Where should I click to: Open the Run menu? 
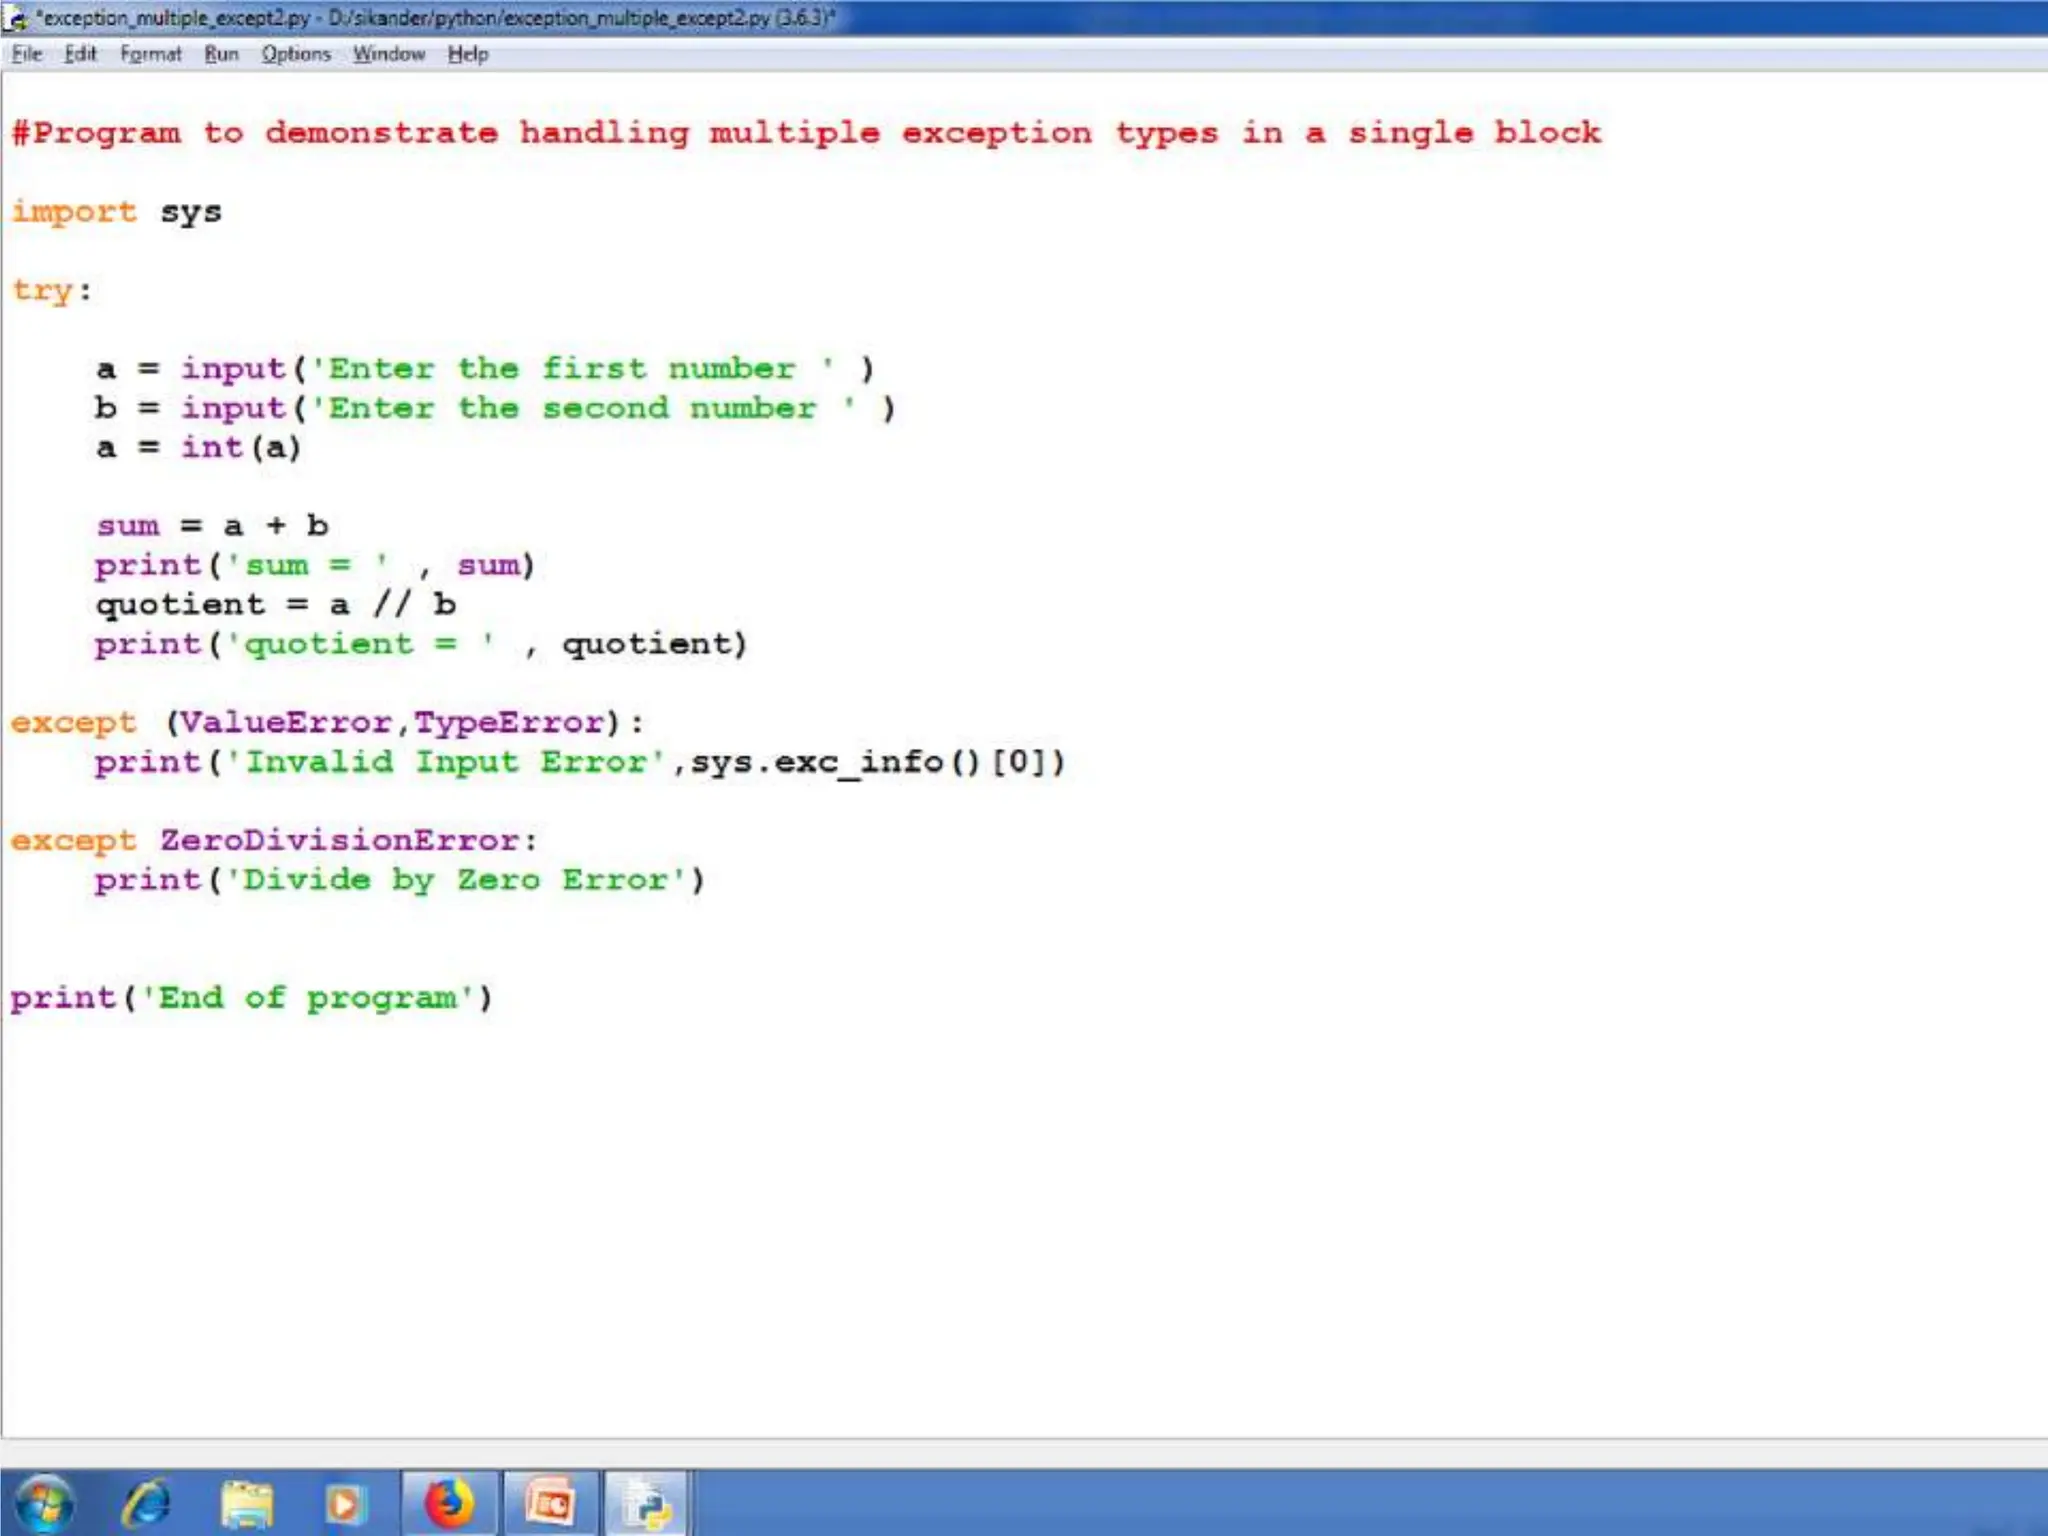tap(221, 54)
